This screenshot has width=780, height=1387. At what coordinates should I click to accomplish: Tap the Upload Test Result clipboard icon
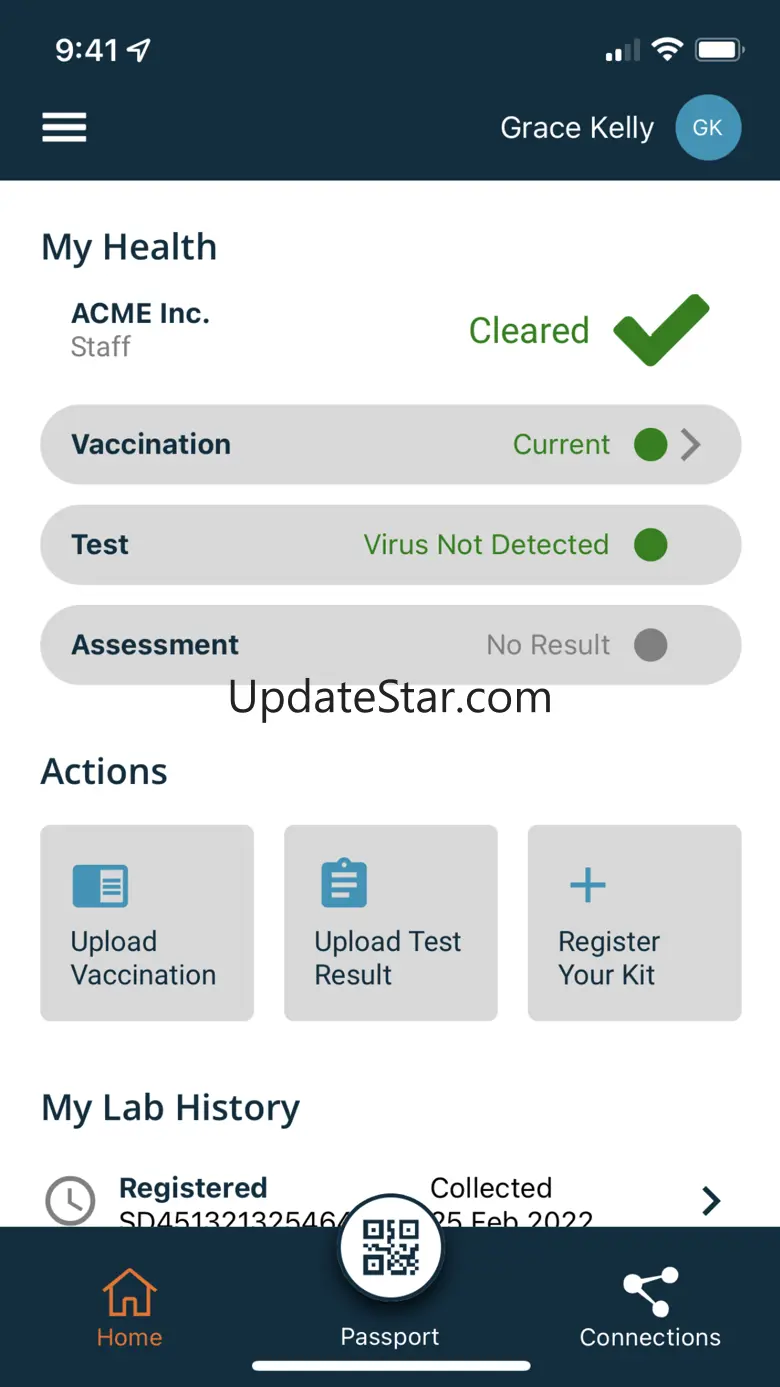pyautogui.click(x=344, y=883)
